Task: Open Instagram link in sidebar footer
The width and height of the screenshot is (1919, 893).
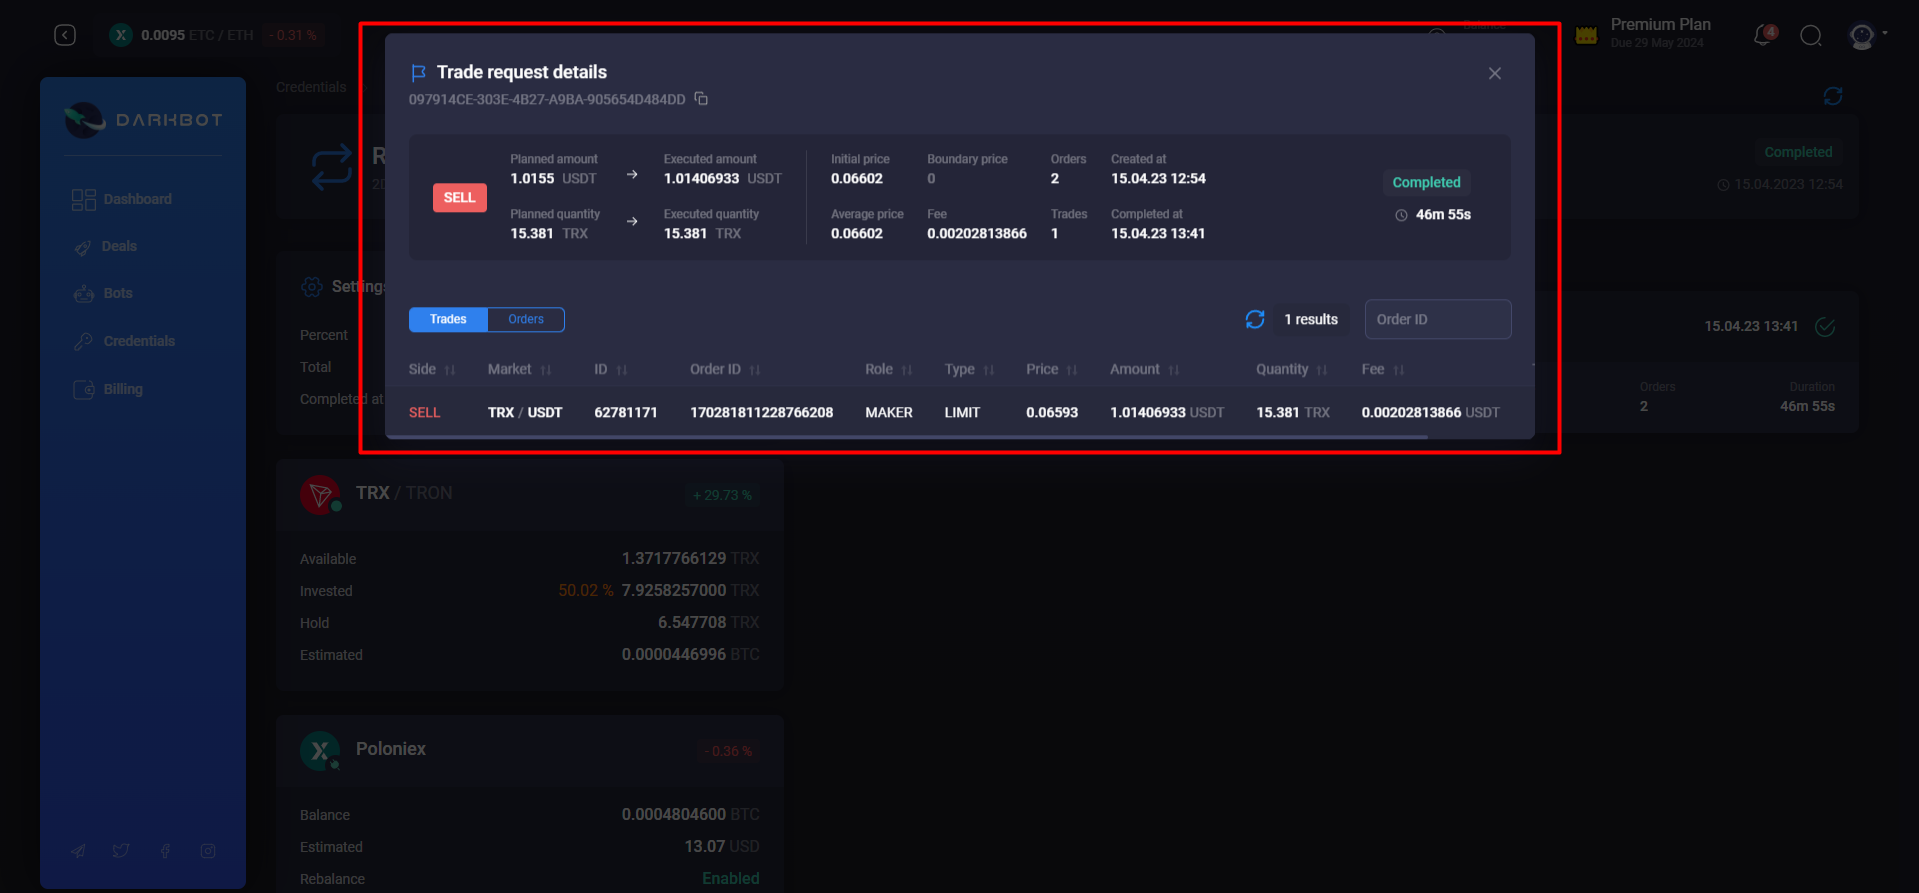Action: click(x=208, y=851)
